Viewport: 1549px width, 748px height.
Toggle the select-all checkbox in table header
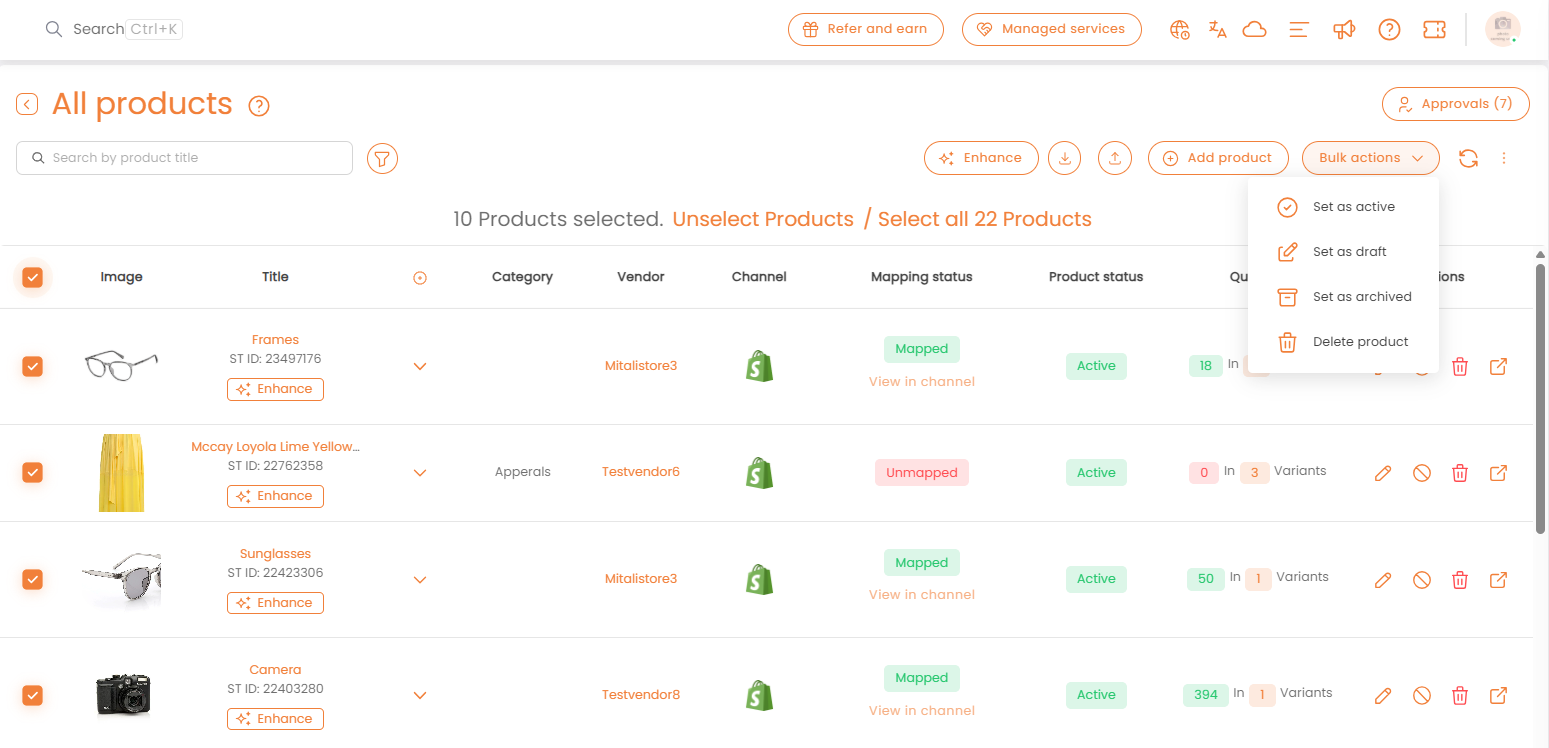[33, 277]
